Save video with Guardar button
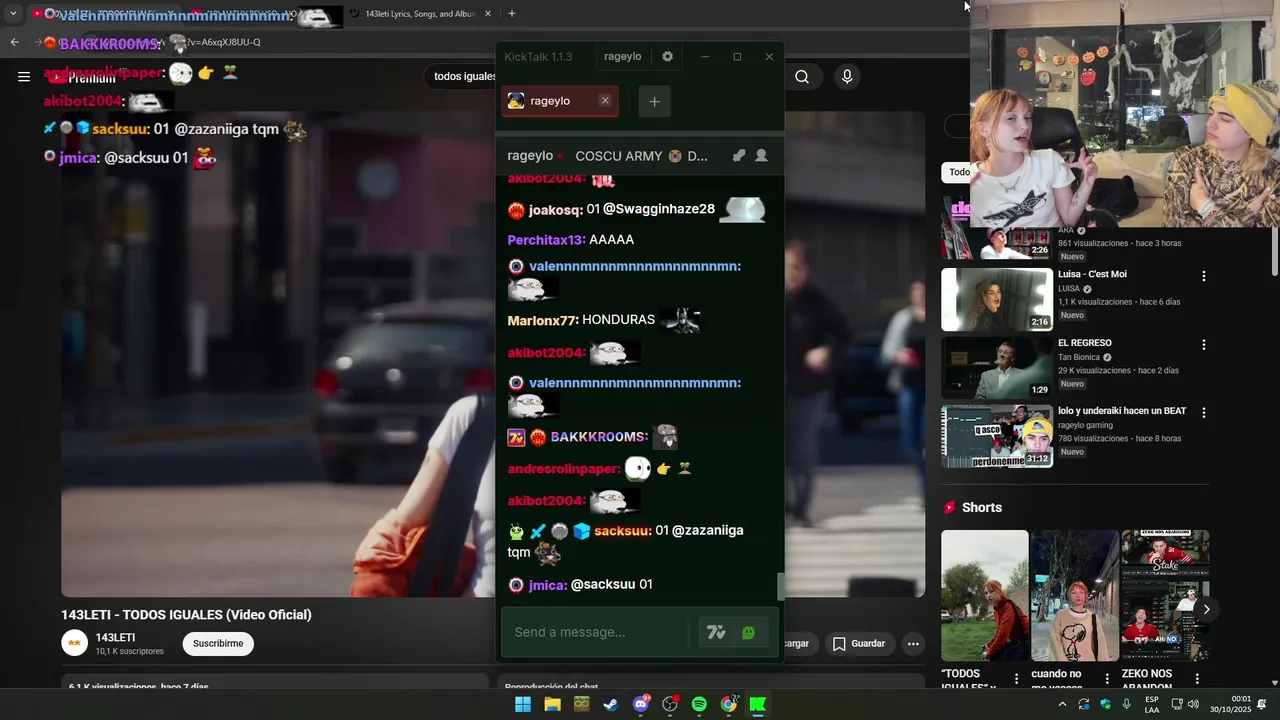Image resolution: width=1280 pixels, height=720 pixels. (859, 644)
